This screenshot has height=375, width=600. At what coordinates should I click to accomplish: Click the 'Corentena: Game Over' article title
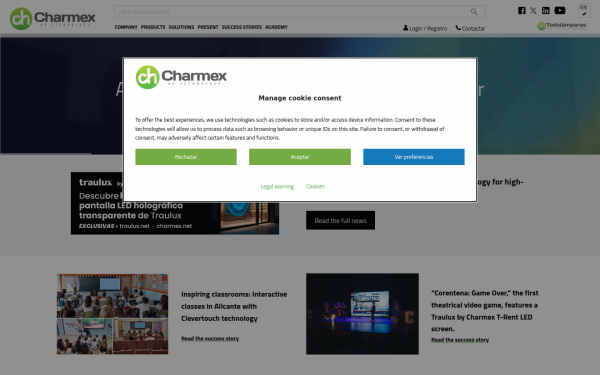pos(485,311)
